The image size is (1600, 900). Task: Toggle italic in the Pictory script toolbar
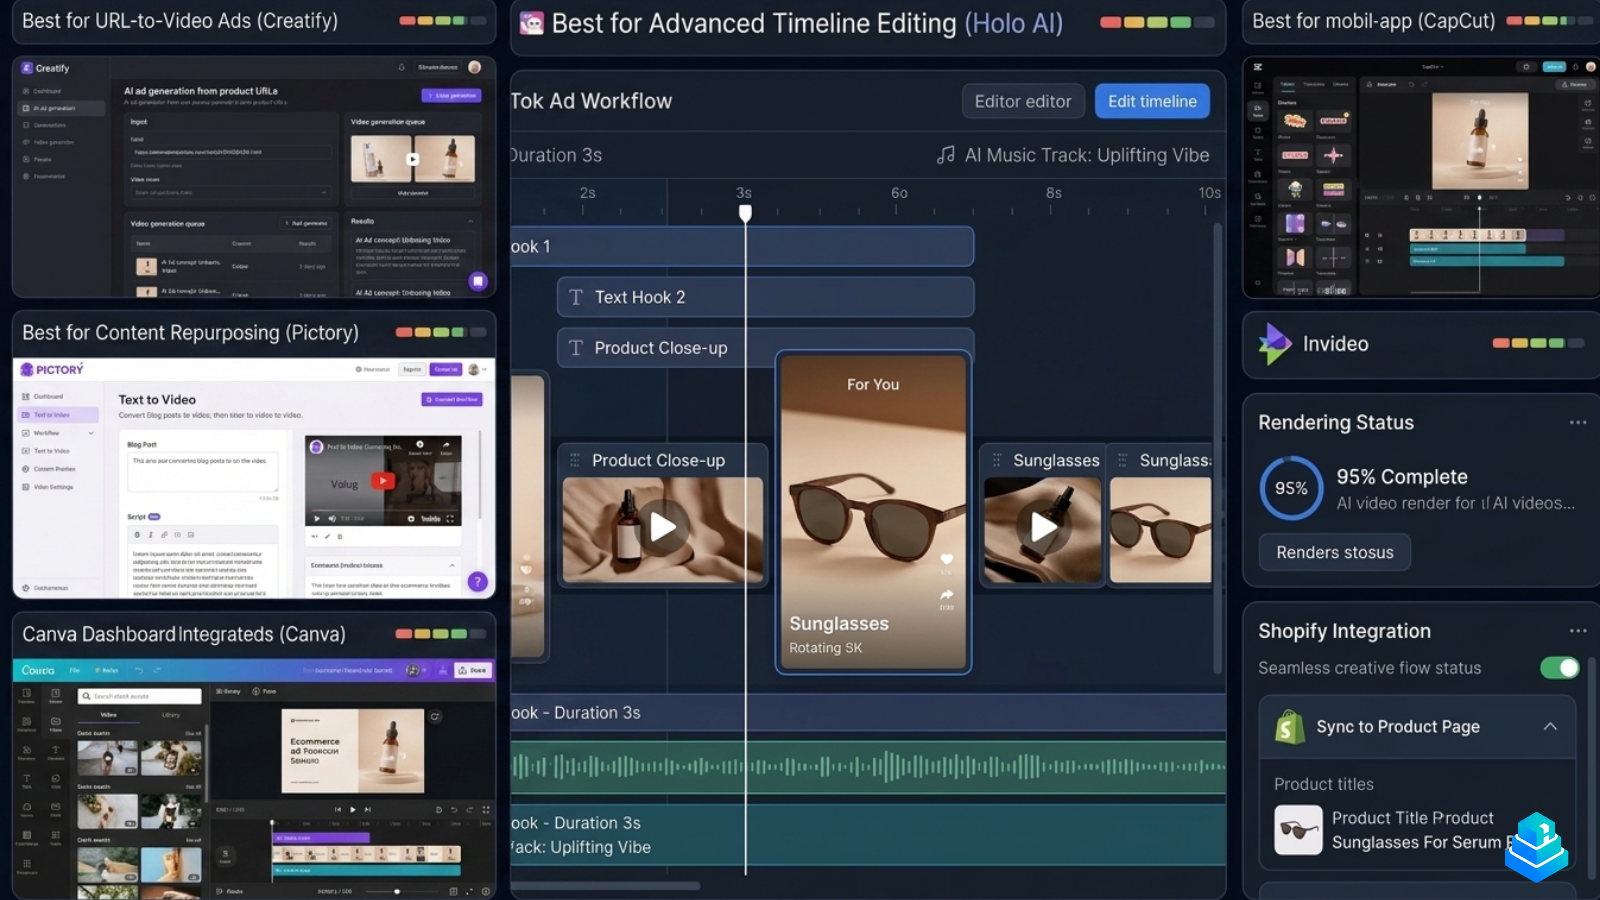coord(151,535)
